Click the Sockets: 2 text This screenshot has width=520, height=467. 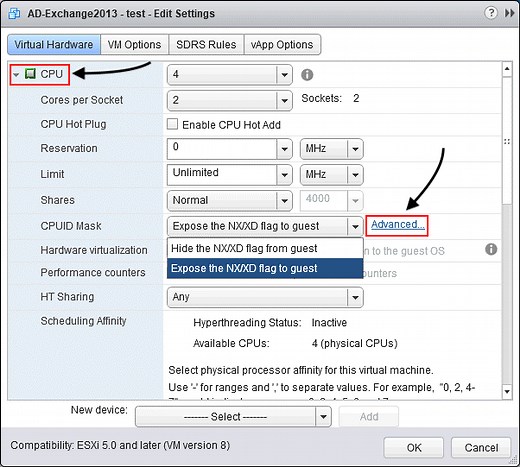coord(330,98)
